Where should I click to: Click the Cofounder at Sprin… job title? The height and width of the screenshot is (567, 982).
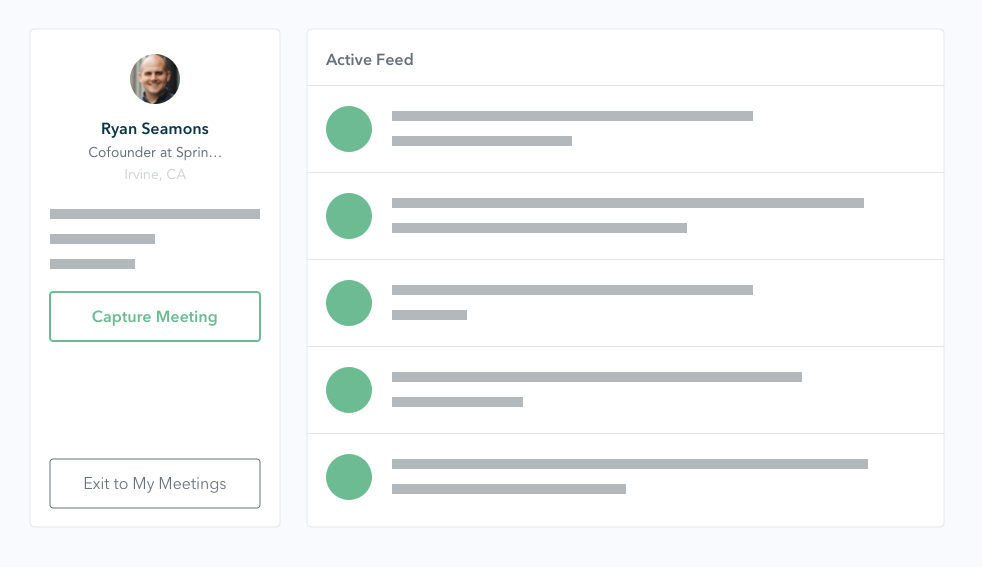[x=155, y=152]
